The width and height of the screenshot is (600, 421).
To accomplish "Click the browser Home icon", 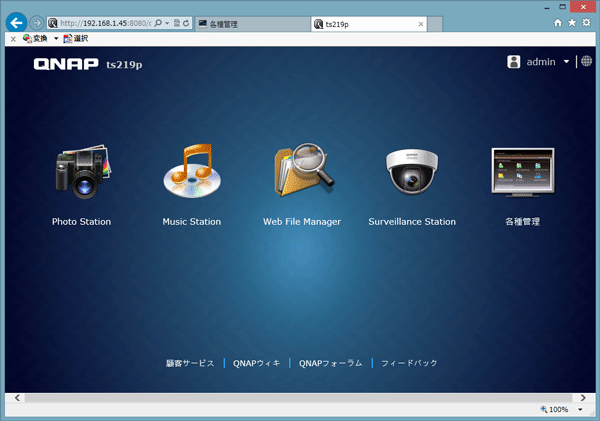I will coord(558,23).
